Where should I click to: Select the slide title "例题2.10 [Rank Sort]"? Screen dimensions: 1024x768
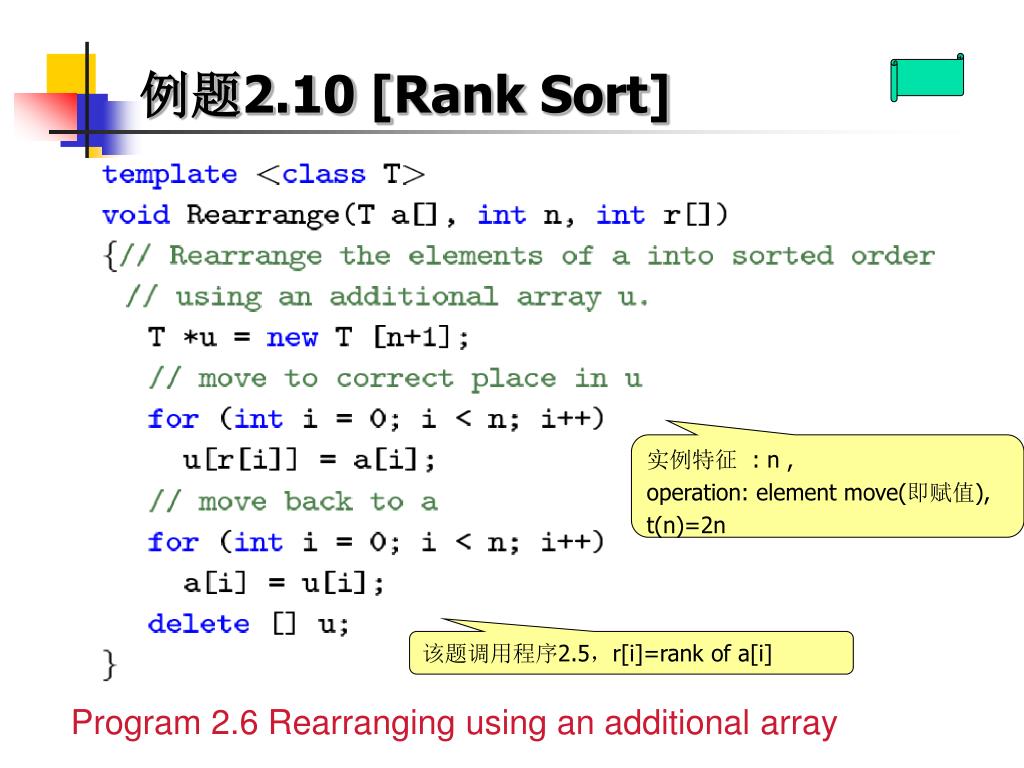[x=406, y=96]
